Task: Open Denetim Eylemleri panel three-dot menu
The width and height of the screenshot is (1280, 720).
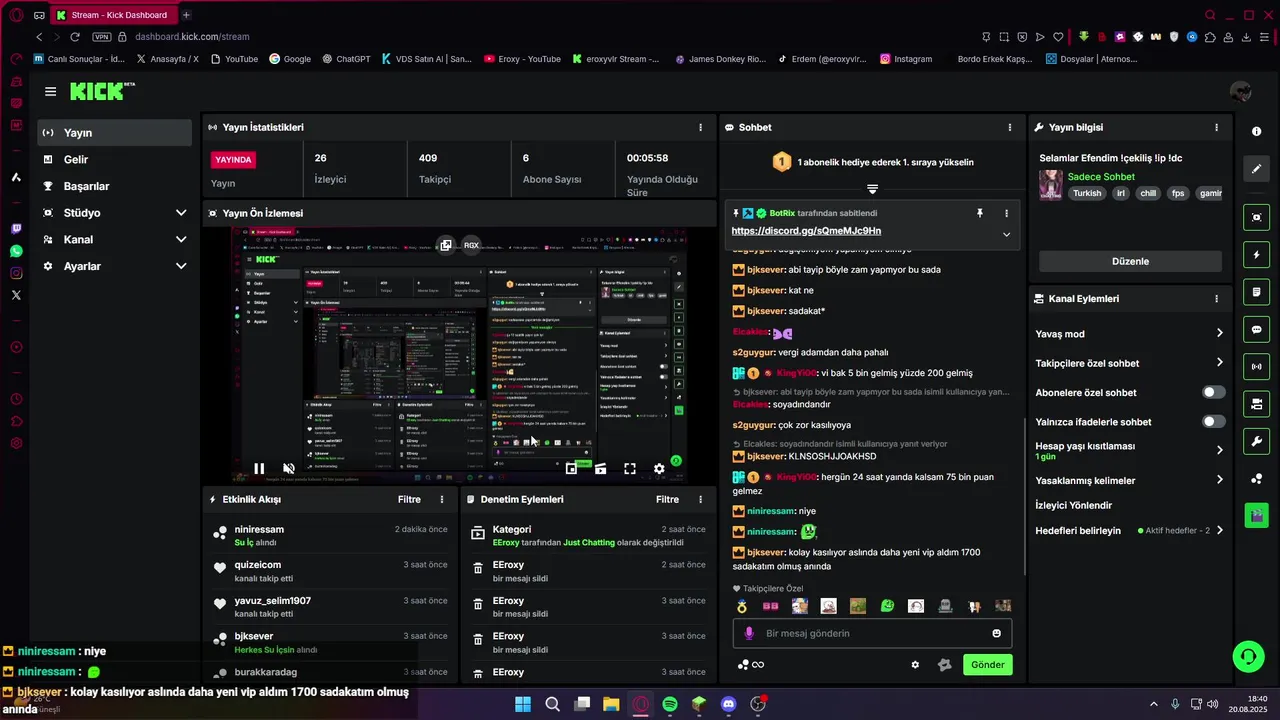Action: coord(700,499)
